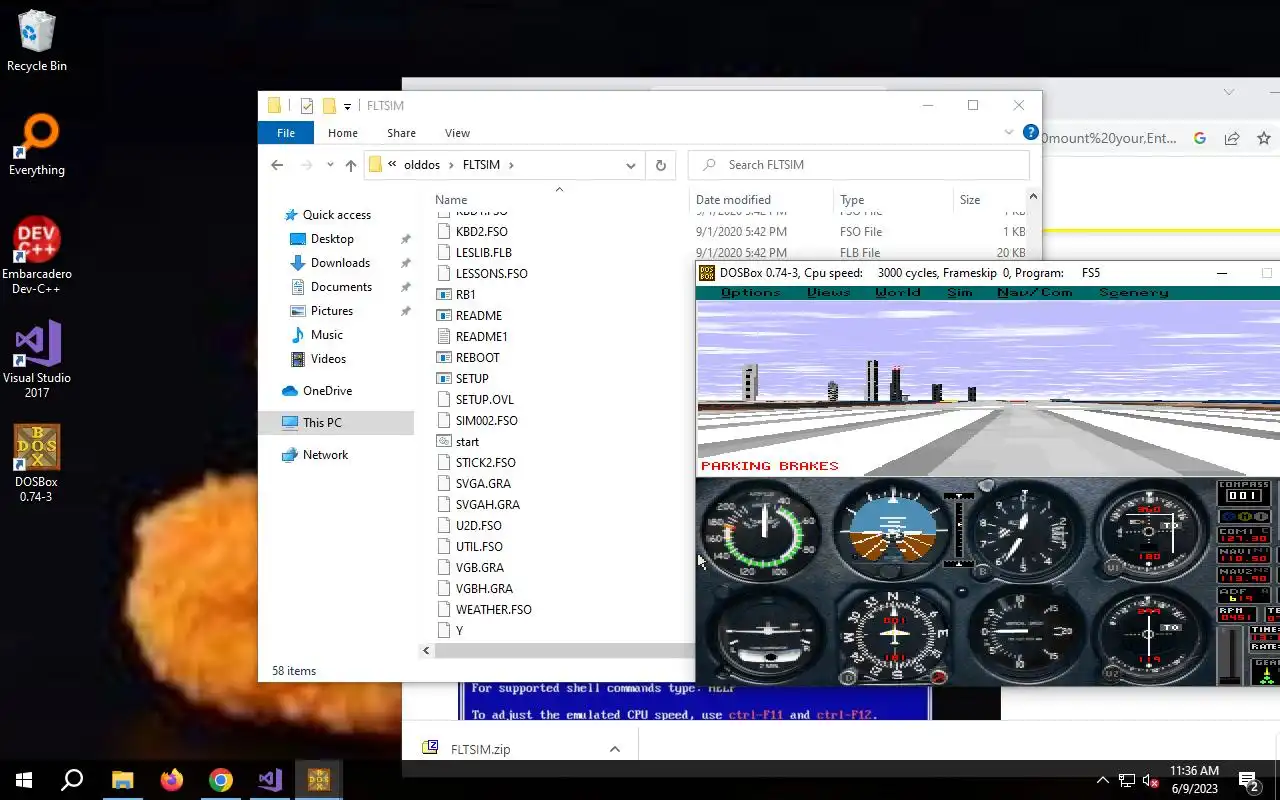Open the Windows Start menu
The width and height of the screenshot is (1280, 800).
tap(24, 780)
